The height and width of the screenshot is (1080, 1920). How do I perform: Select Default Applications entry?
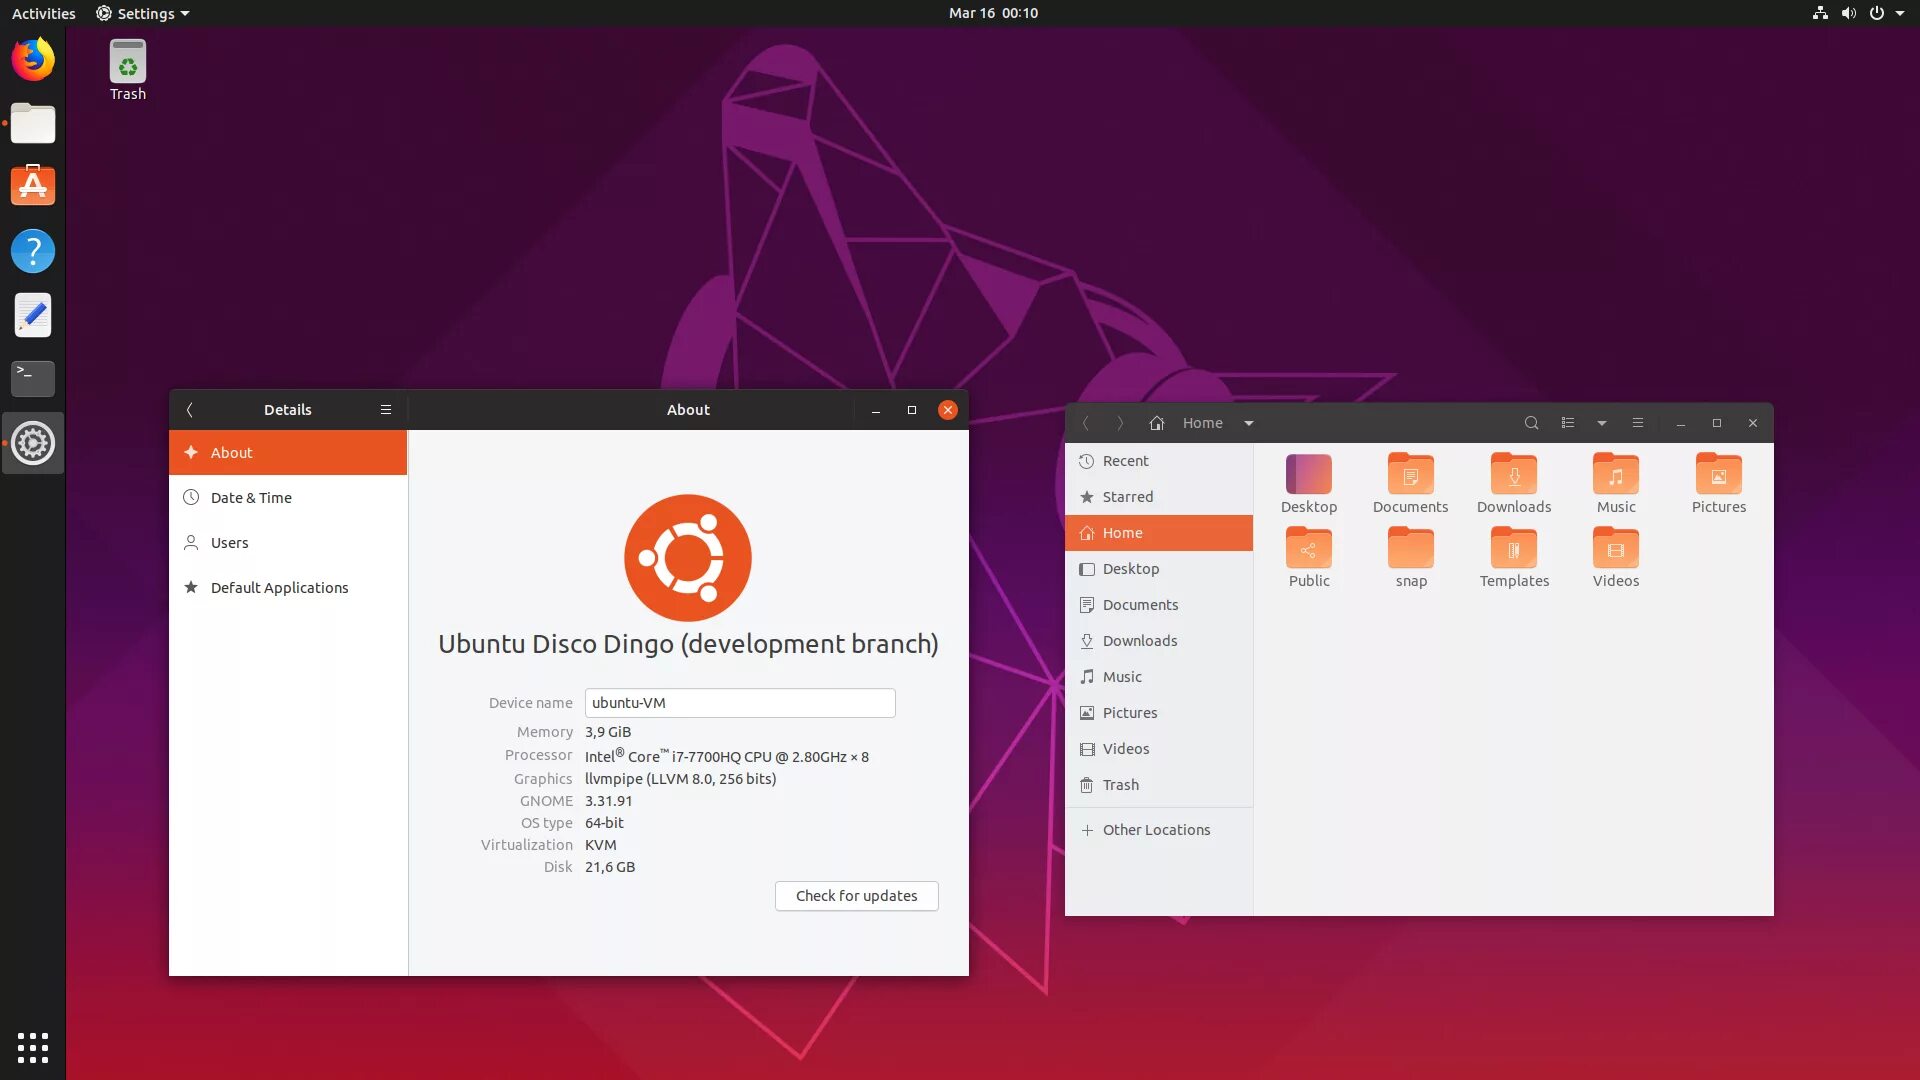279,588
